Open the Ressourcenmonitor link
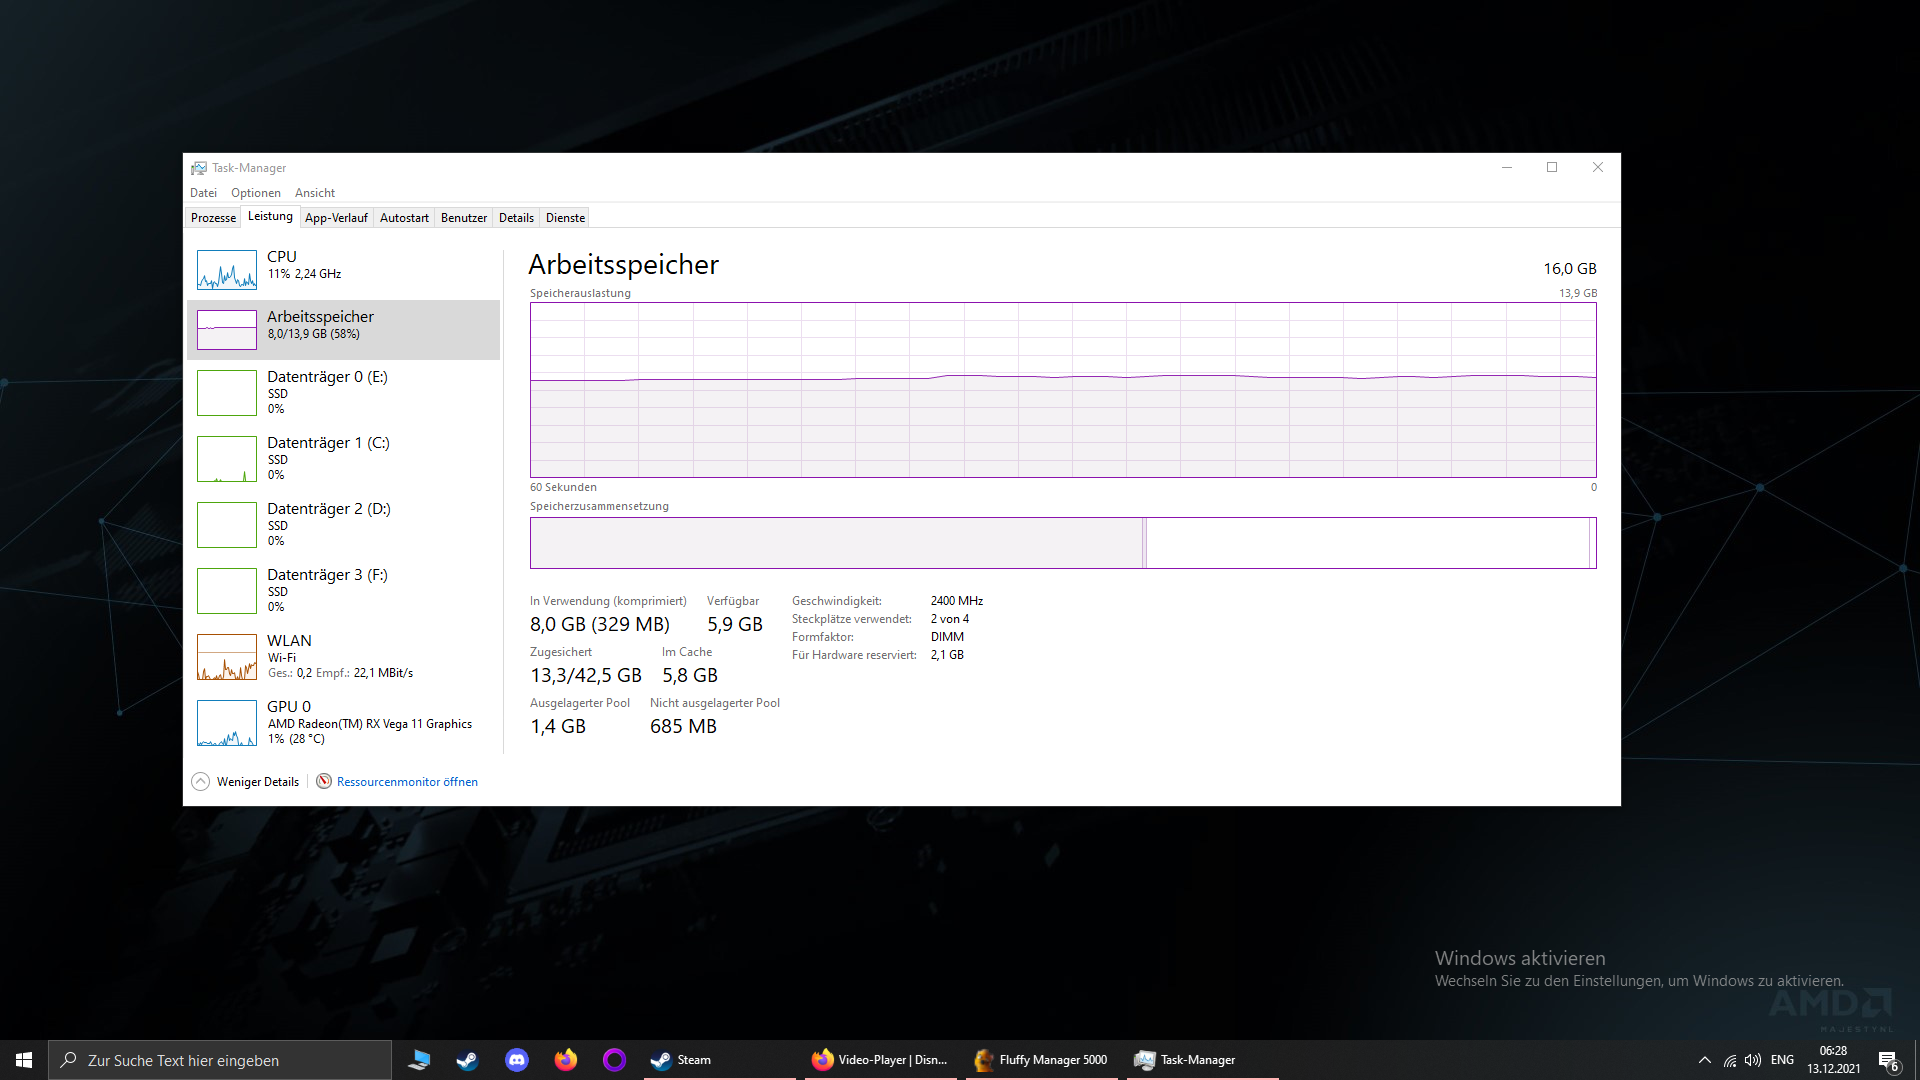This screenshot has width=1920, height=1080. pos(406,782)
